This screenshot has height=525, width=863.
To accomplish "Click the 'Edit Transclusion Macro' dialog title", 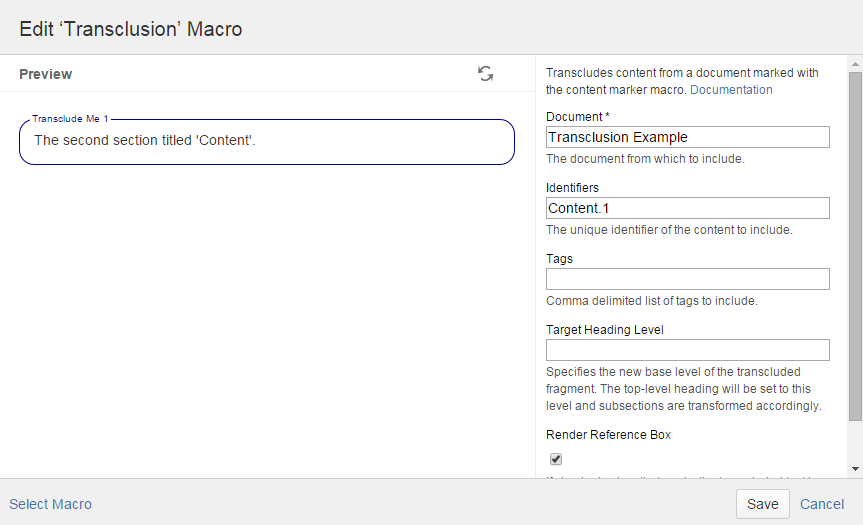I will pos(131,29).
